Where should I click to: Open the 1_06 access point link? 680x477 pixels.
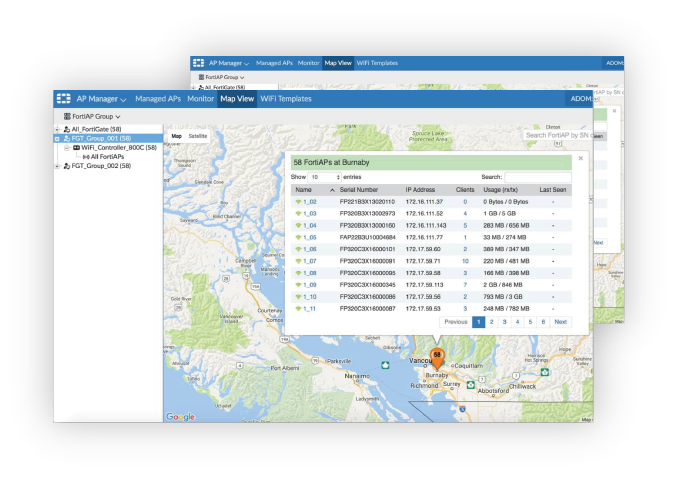310,249
